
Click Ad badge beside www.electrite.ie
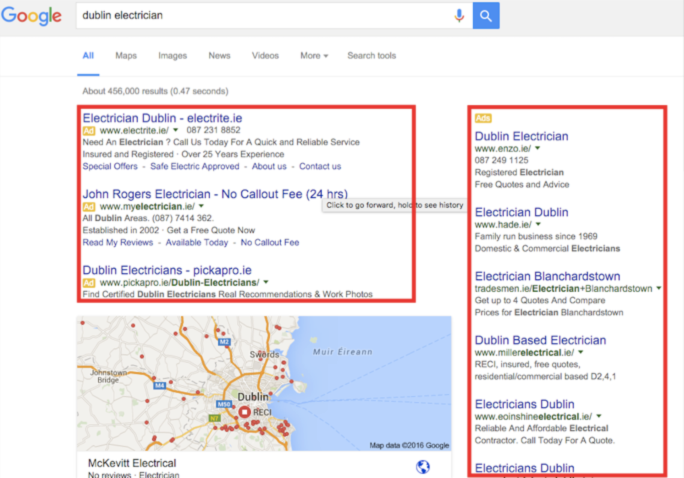89,130
